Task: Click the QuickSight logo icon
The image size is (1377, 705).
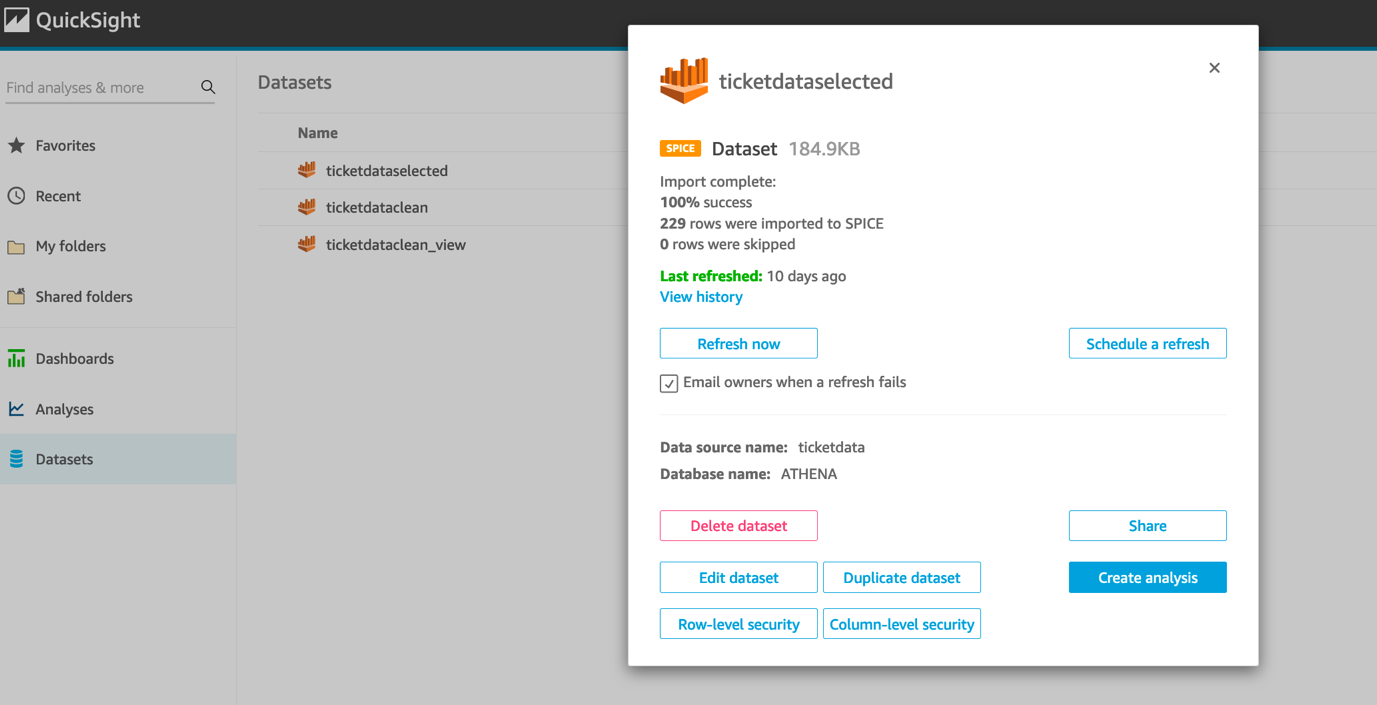Action: click(x=17, y=20)
